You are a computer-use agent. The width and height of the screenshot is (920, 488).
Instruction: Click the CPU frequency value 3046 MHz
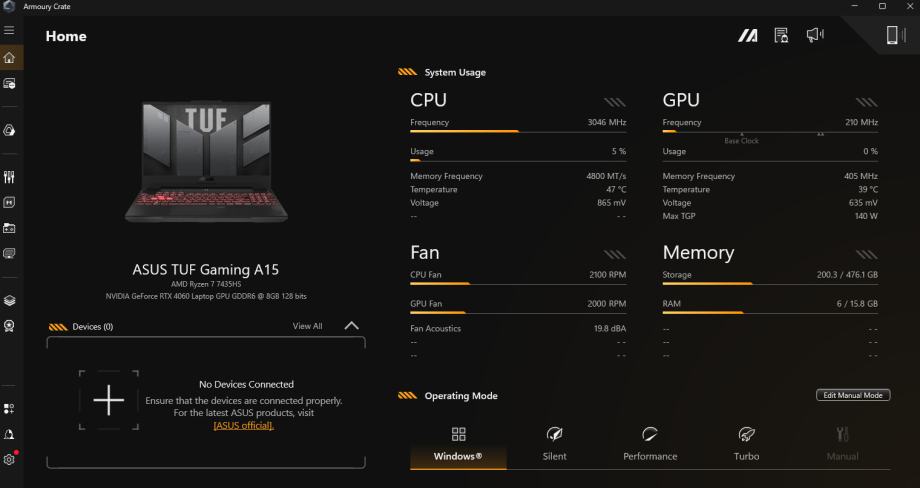(x=607, y=122)
